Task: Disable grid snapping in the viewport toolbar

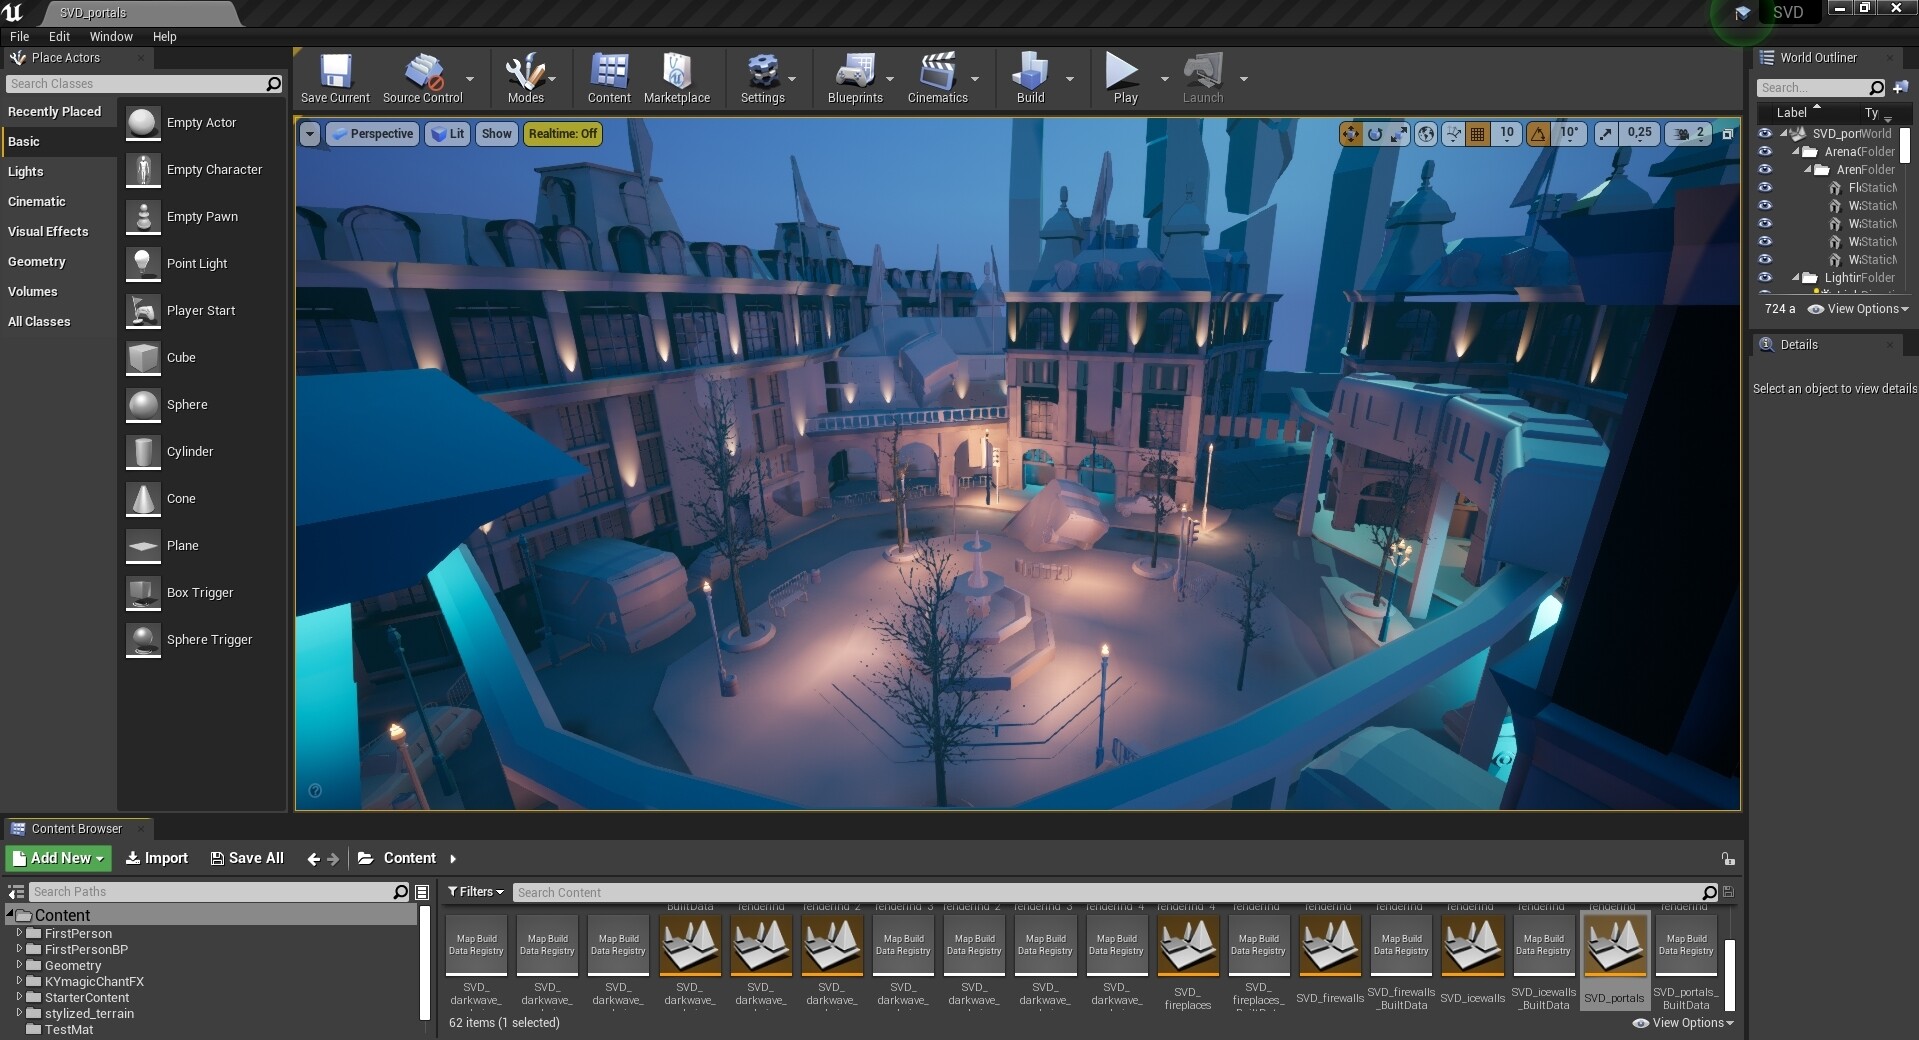Action: 1476,133
